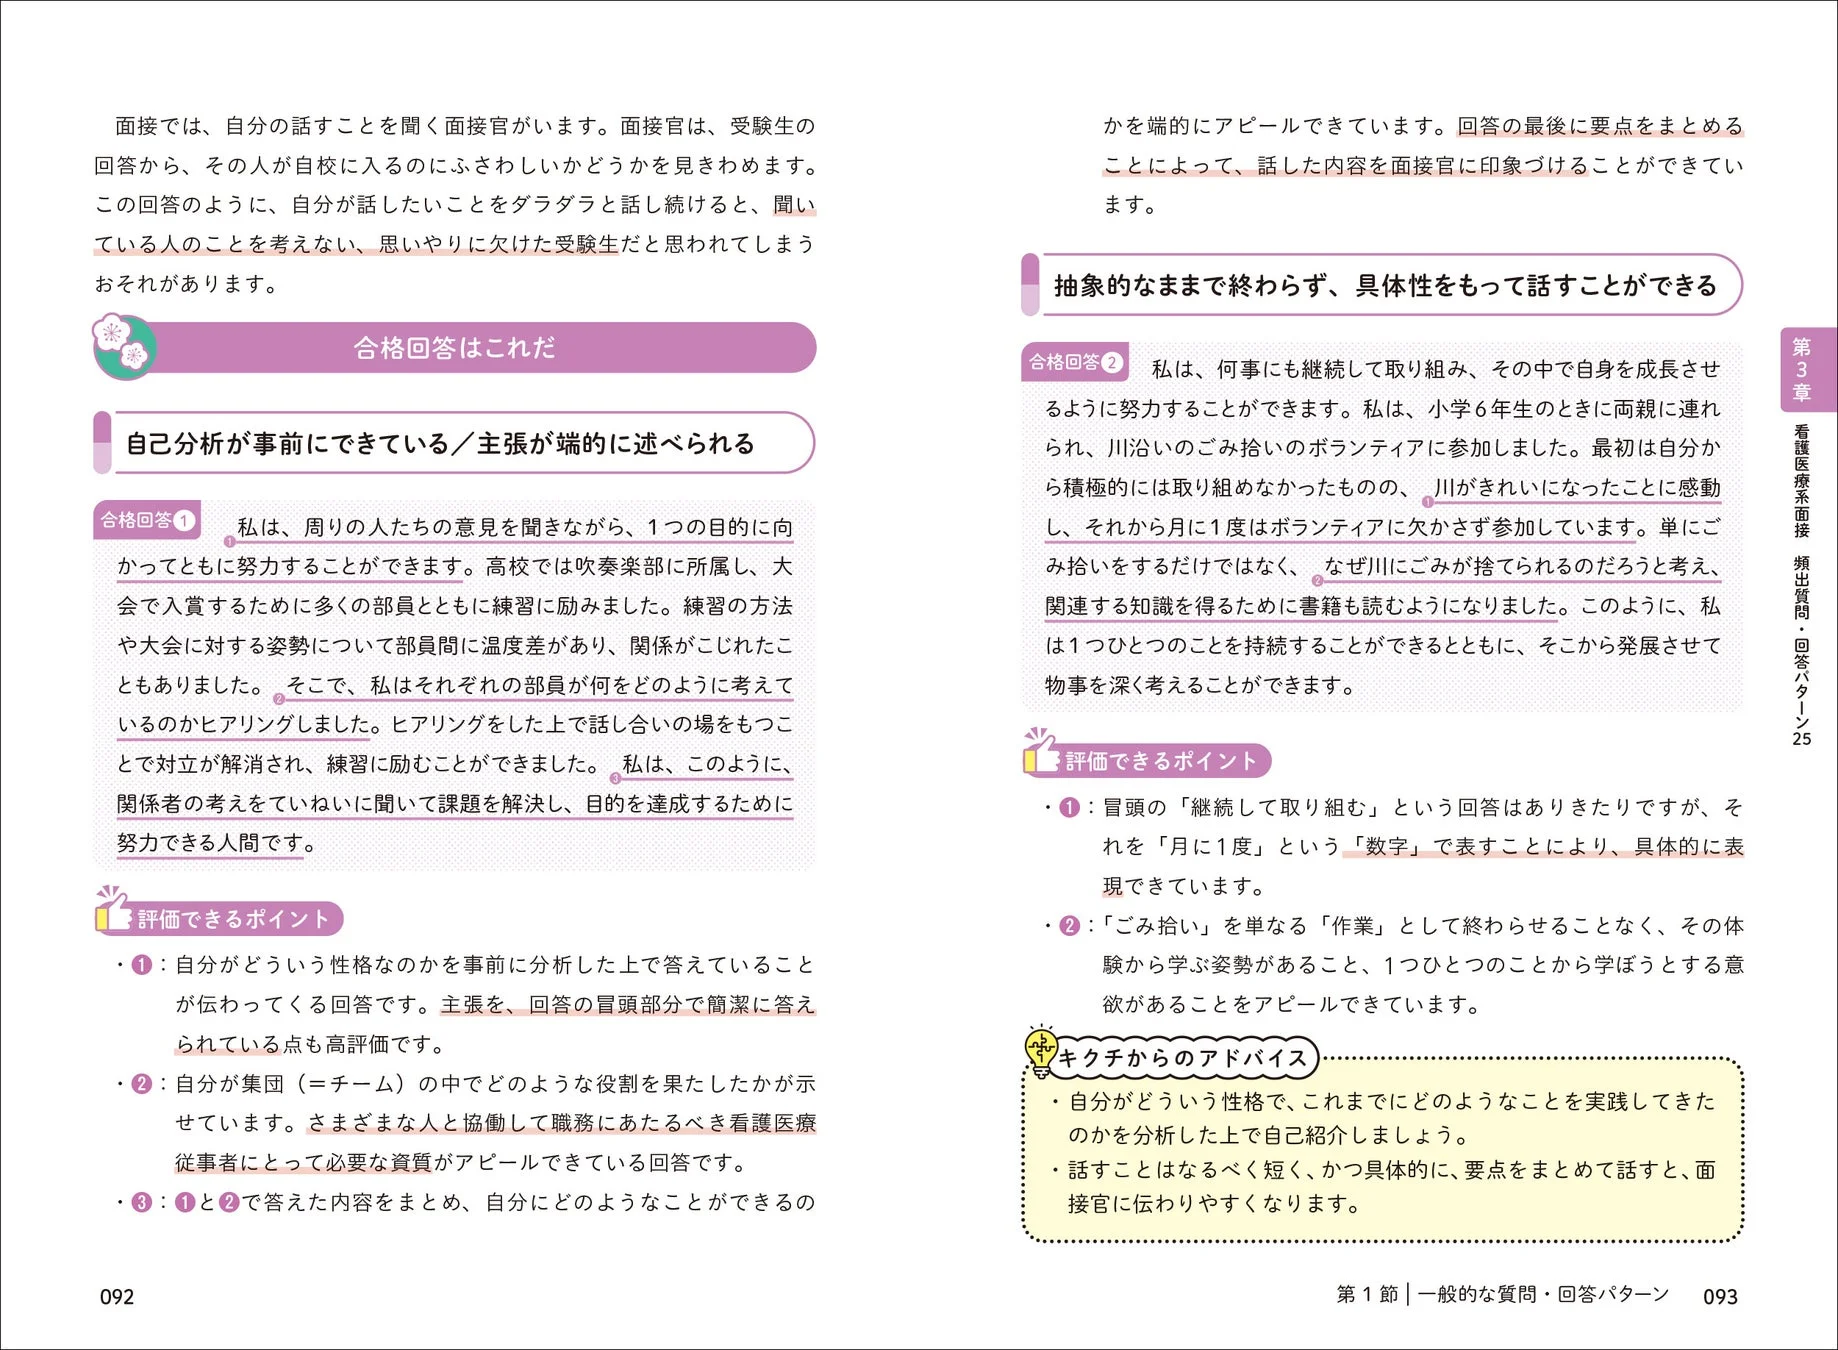Click advice bullet 自分がどういう性格で、これまでに
This screenshot has width=1838, height=1350.
pyautogui.click(x=1384, y=1118)
